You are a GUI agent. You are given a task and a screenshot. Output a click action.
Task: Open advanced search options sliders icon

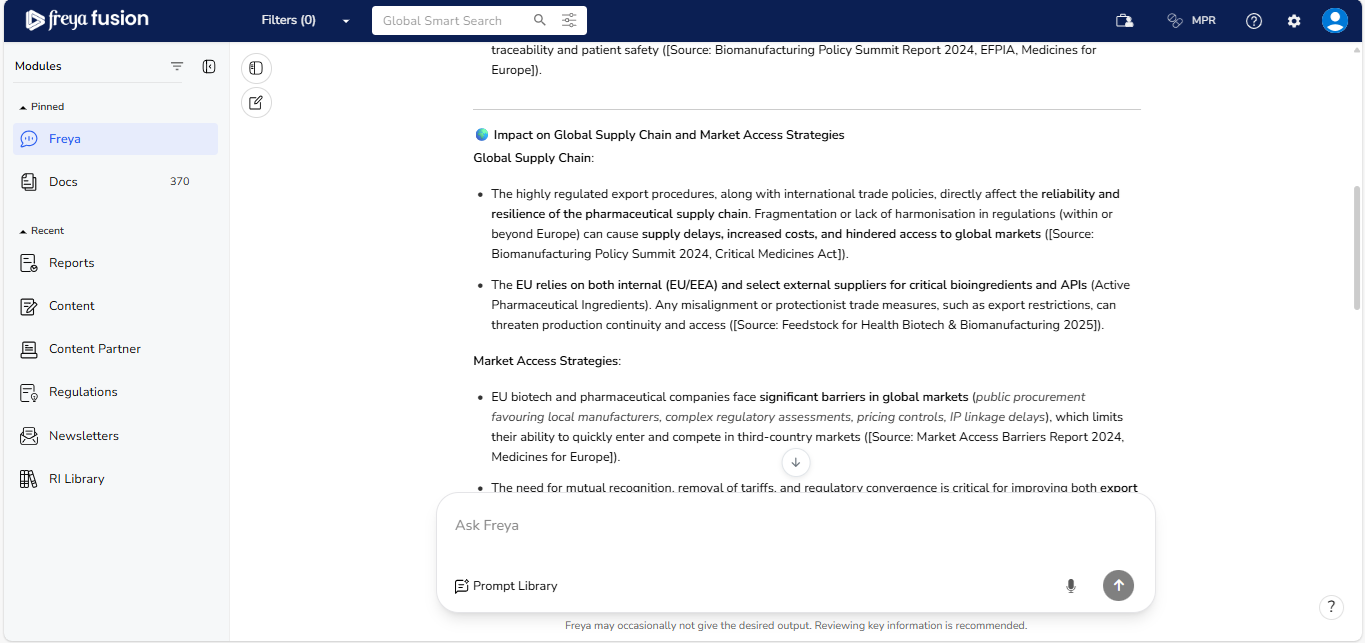click(569, 20)
